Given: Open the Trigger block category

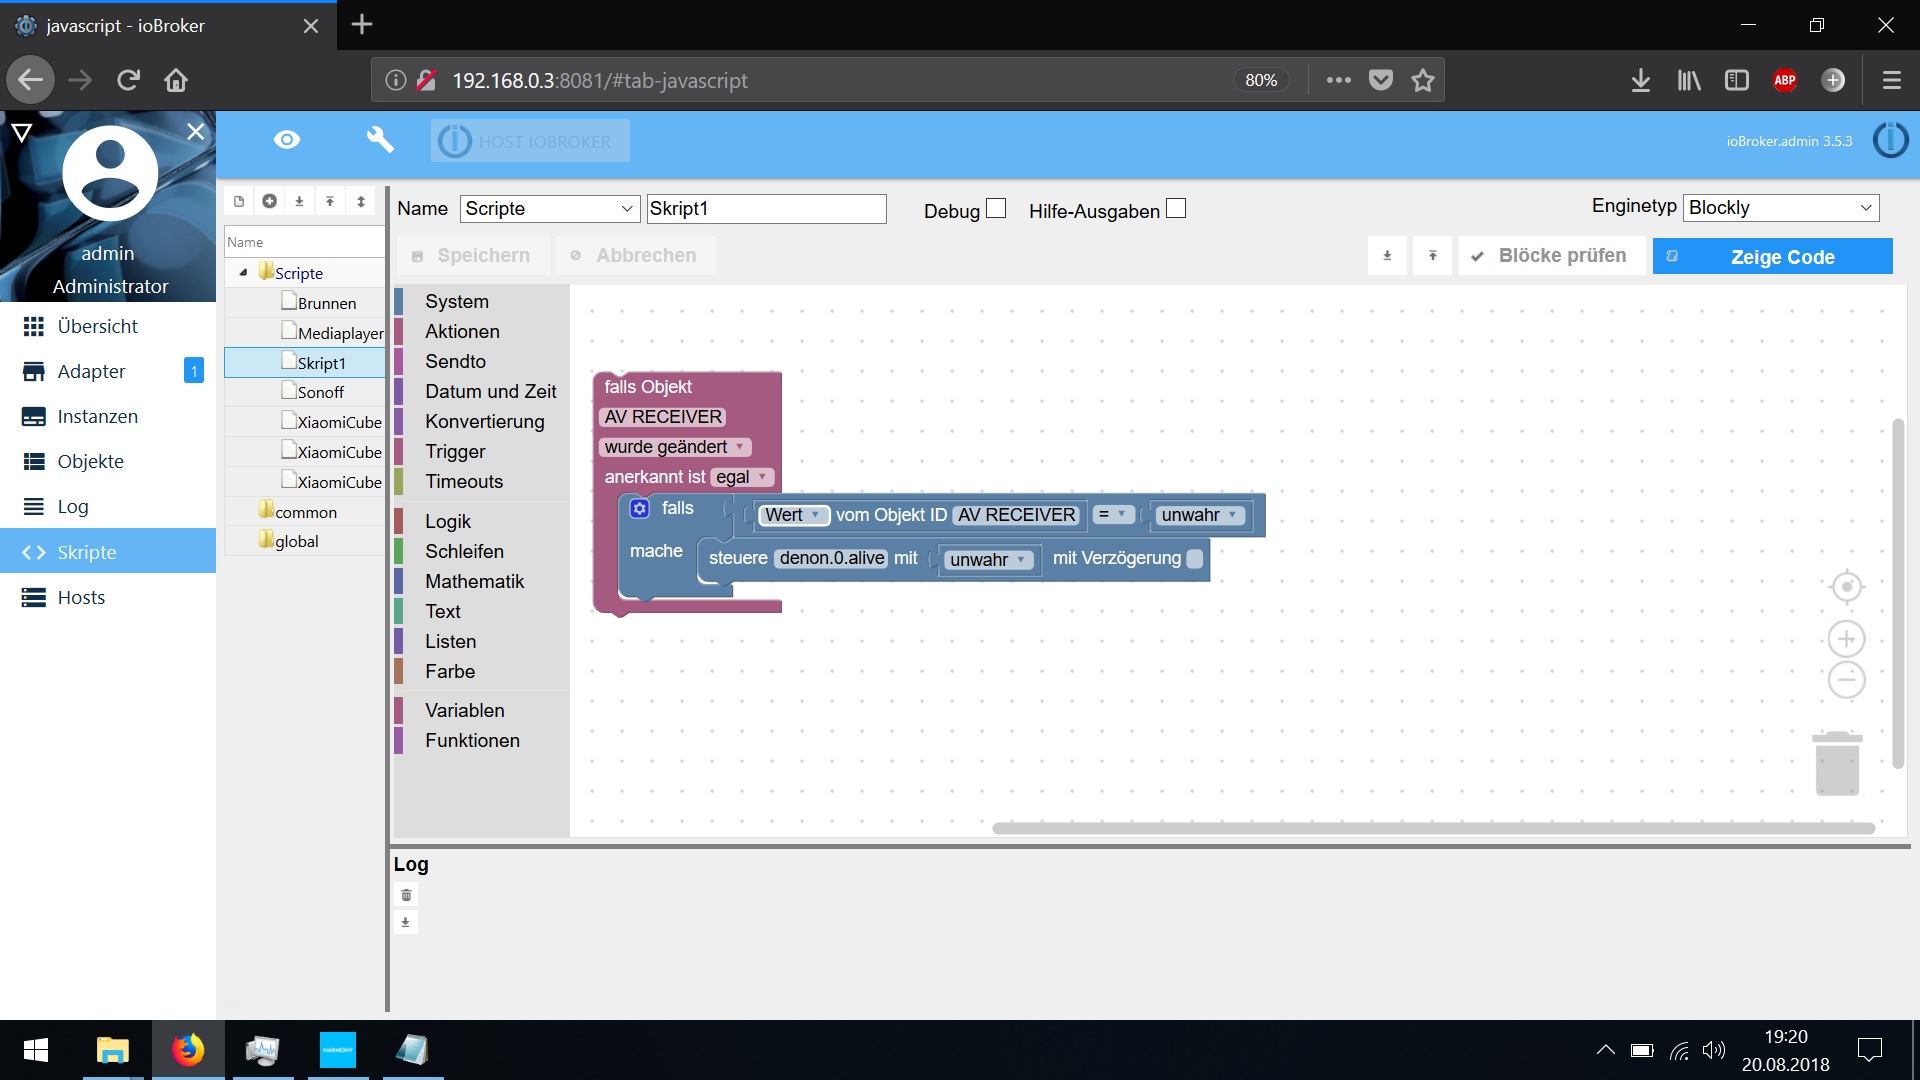Looking at the screenshot, I should pyautogui.click(x=455, y=451).
